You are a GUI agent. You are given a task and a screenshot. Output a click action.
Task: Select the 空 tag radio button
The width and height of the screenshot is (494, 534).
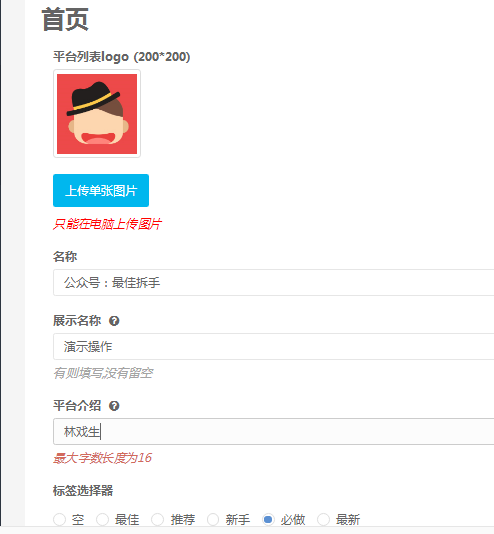click(x=60, y=520)
